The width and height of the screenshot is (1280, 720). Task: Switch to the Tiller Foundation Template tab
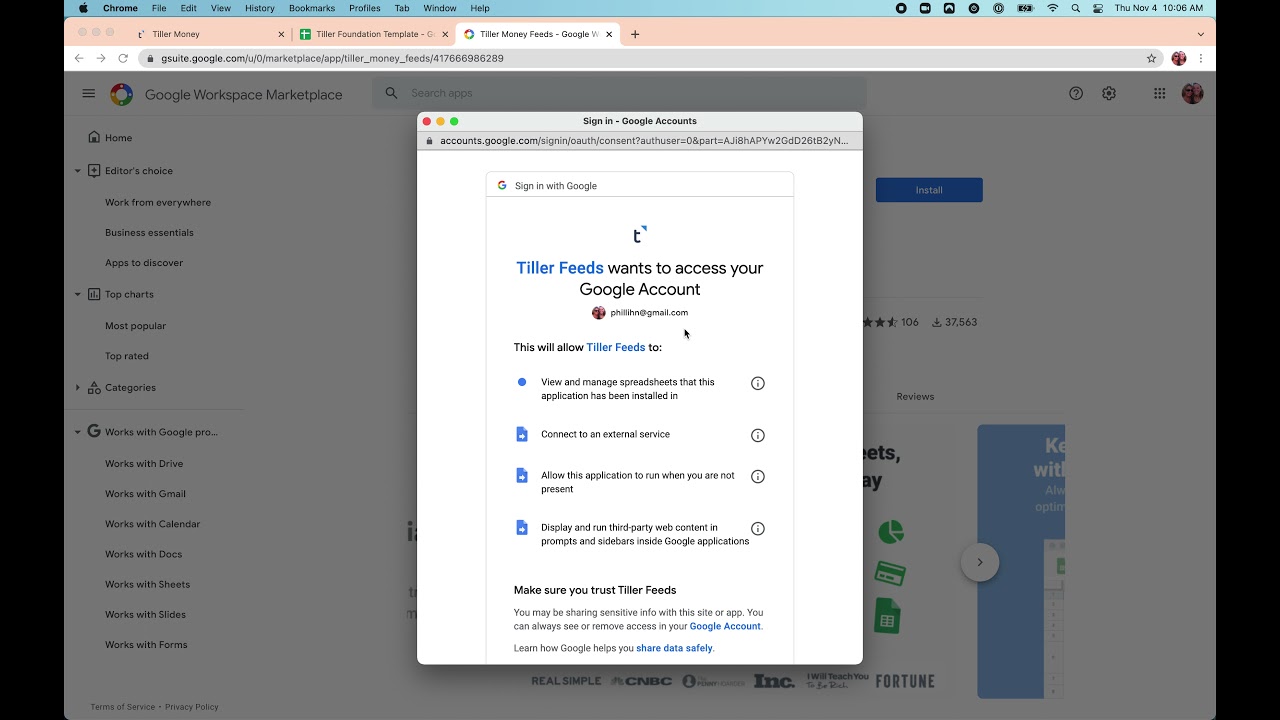click(x=375, y=34)
